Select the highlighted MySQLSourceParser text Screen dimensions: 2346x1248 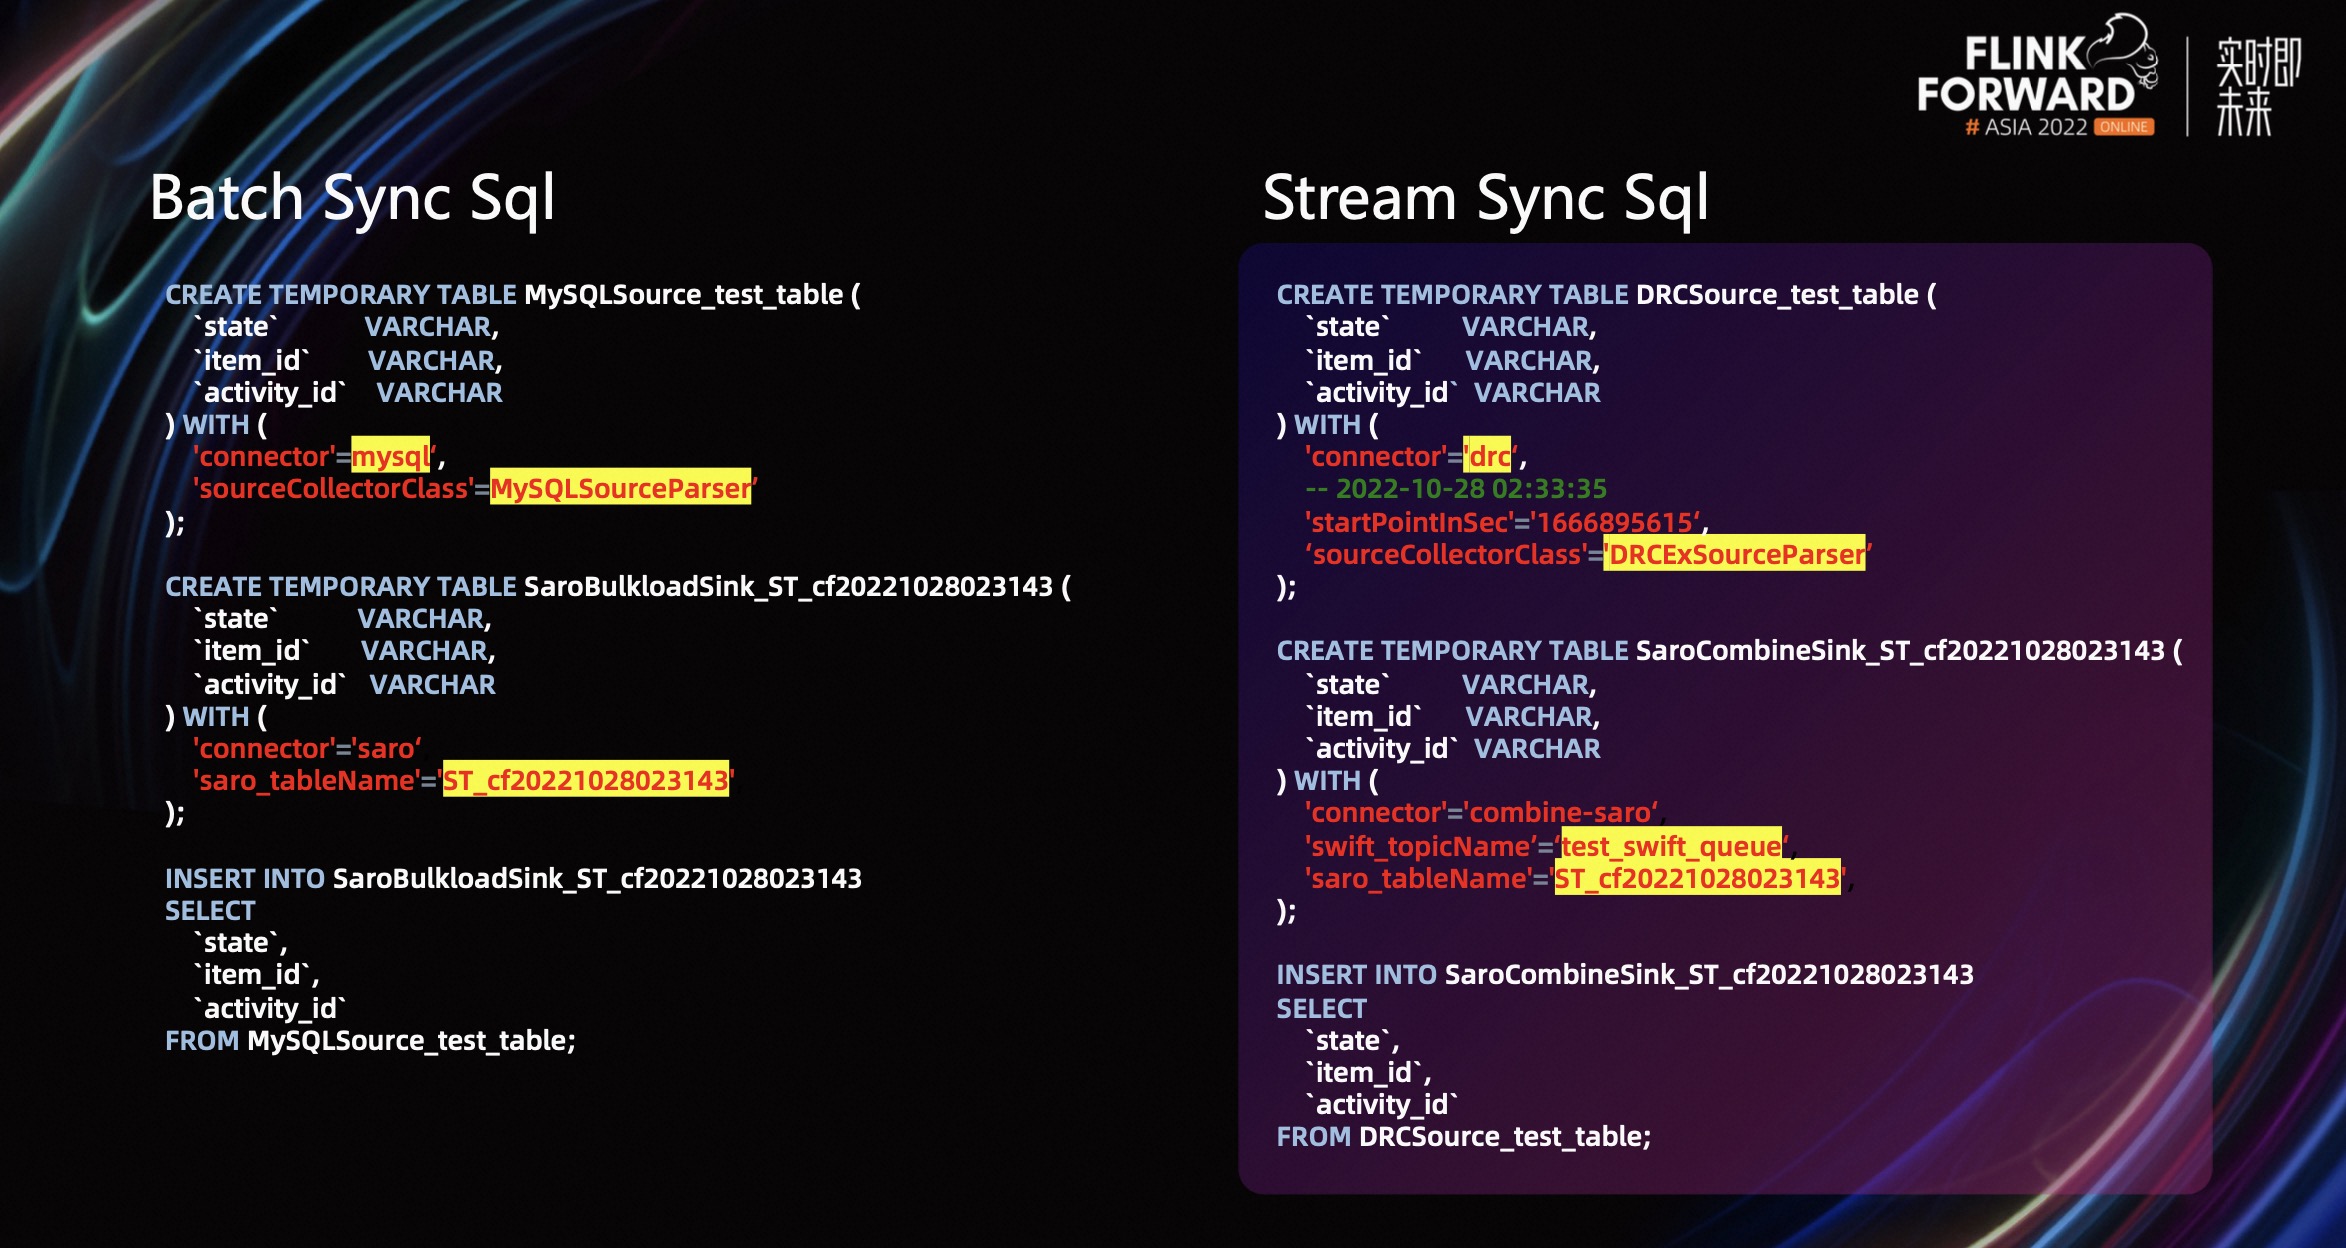coord(620,488)
